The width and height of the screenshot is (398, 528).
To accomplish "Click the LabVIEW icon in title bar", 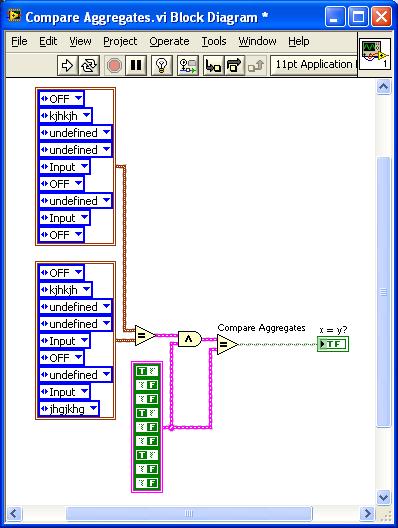I will coord(15,16).
